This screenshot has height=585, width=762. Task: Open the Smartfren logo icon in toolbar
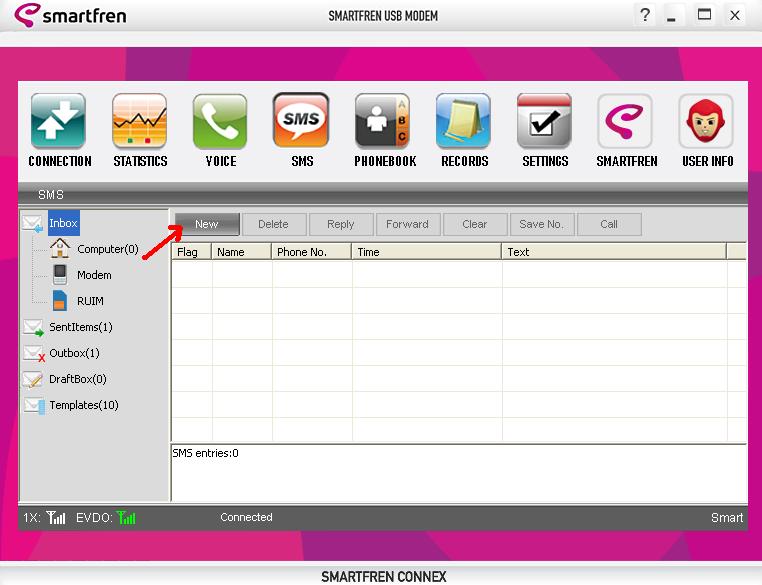point(625,121)
